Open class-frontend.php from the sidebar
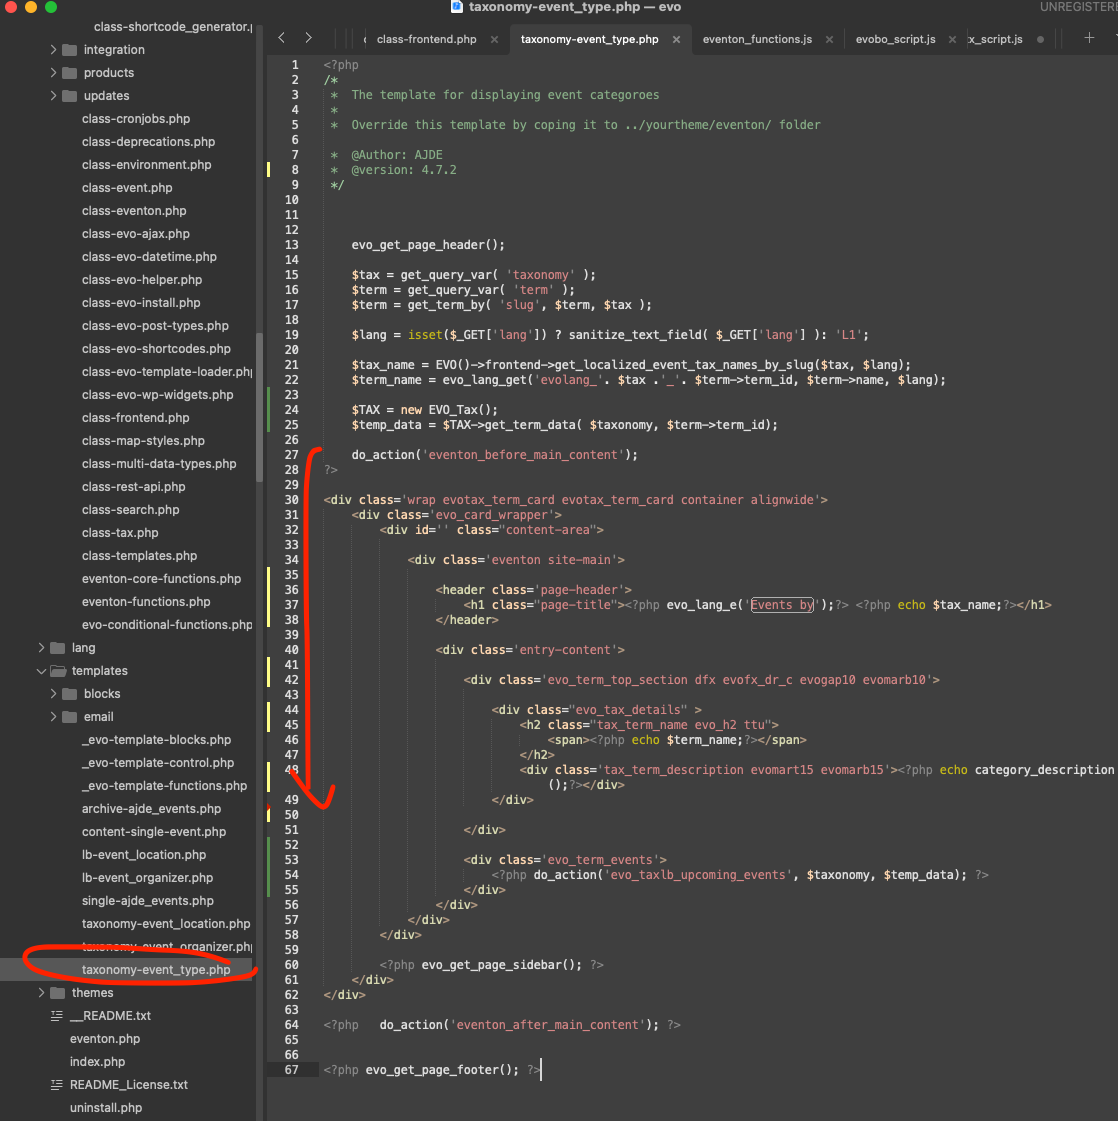1118x1121 pixels. click(136, 418)
